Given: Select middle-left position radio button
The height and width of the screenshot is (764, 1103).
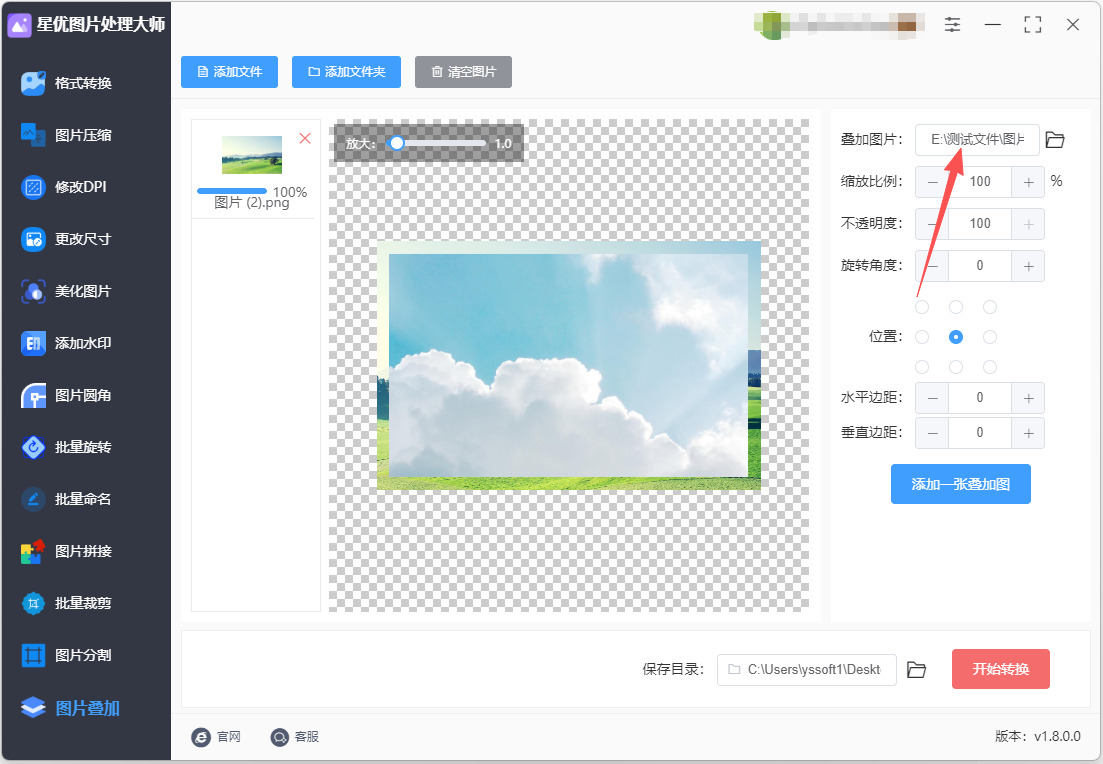Looking at the screenshot, I should click(922, 337).
